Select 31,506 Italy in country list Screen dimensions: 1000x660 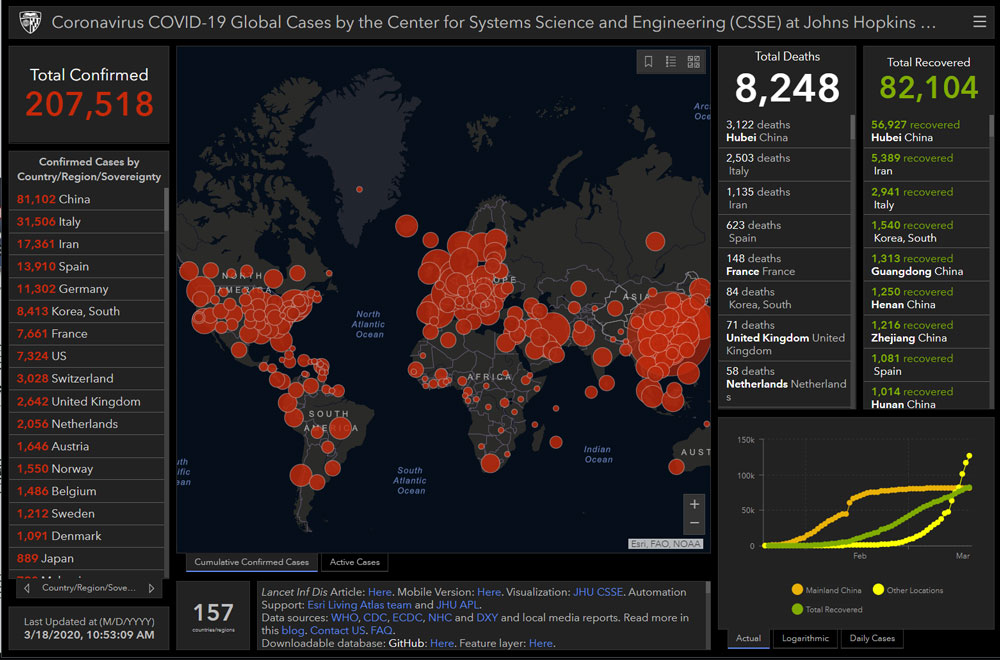[x=87, y=221]
